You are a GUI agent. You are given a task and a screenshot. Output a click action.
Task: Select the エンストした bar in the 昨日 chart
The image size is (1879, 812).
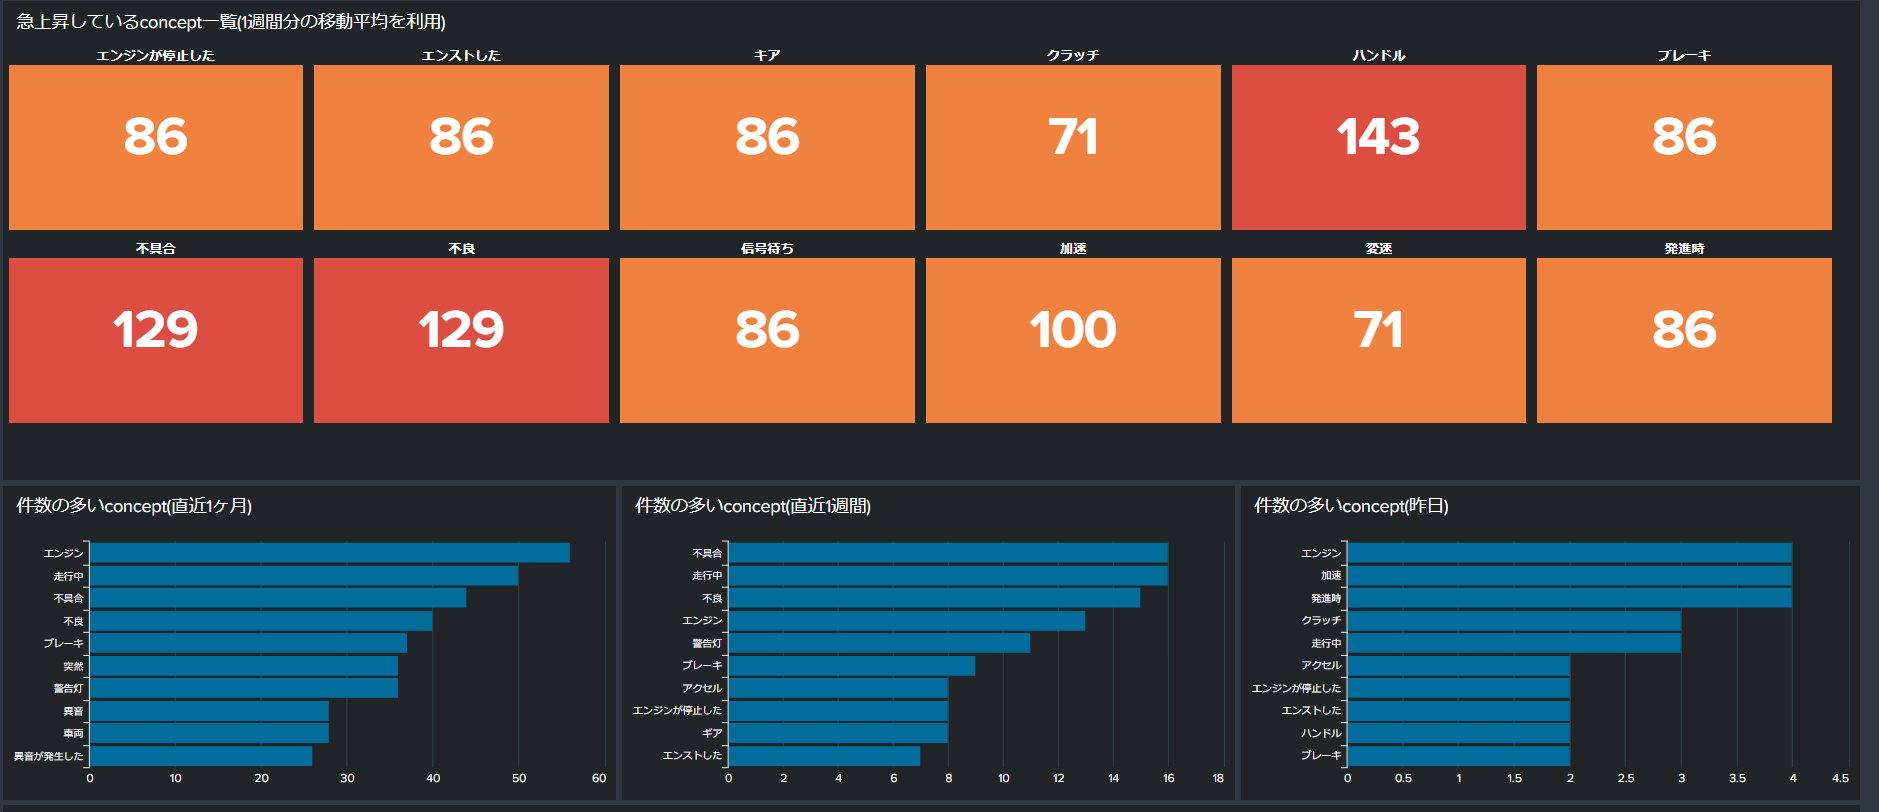pyautogui.click(x=1459, y=711)
